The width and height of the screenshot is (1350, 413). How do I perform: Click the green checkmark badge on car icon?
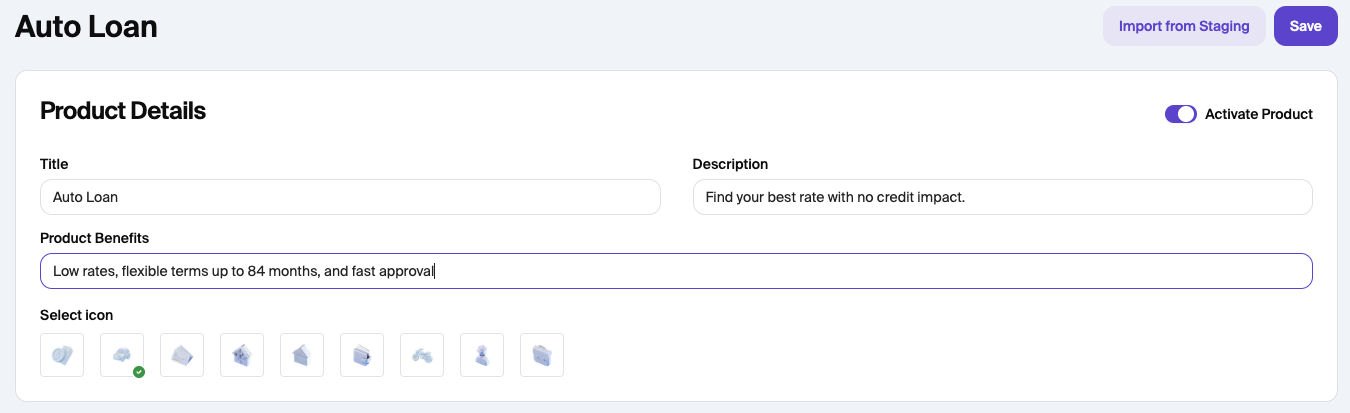[x=139, y=372]
